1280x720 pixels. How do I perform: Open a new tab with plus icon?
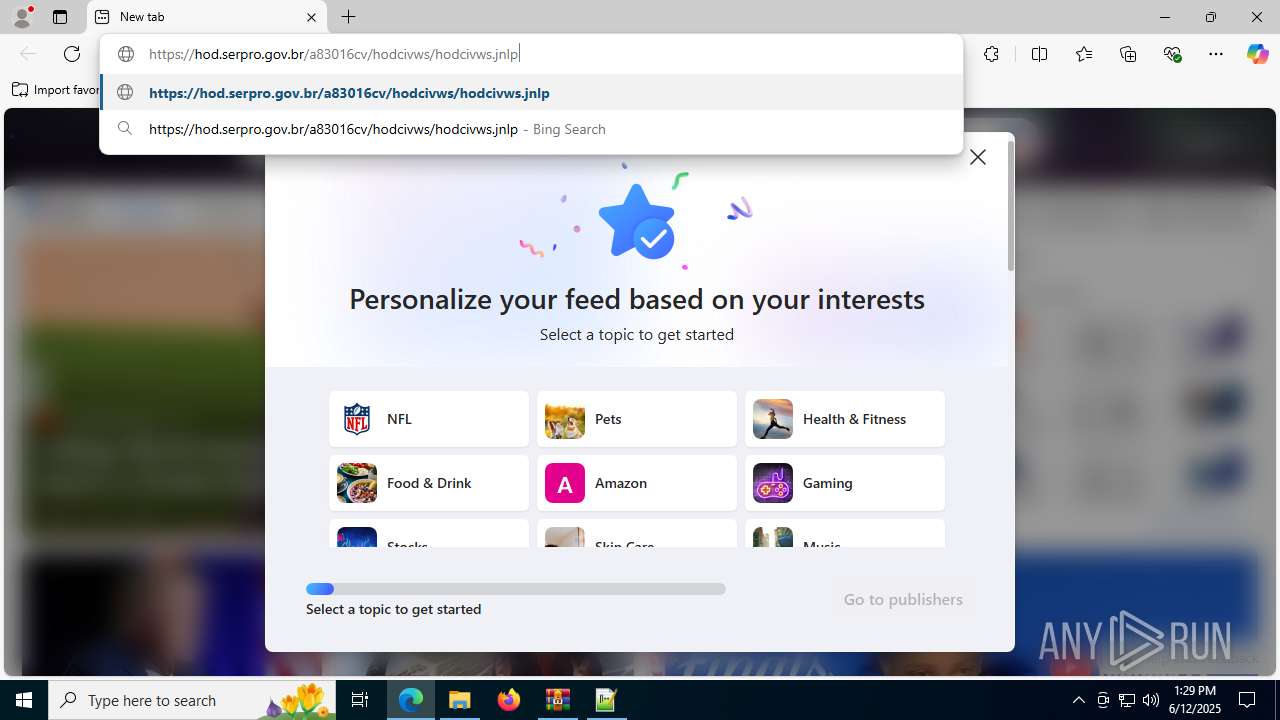pyautogui.click(x=348, y=17)
